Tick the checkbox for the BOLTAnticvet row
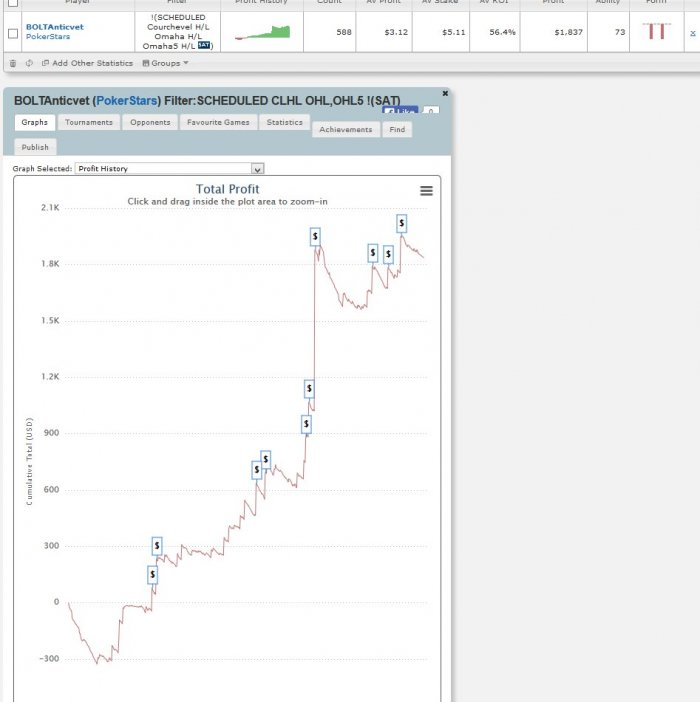 [x=13, y=34]
